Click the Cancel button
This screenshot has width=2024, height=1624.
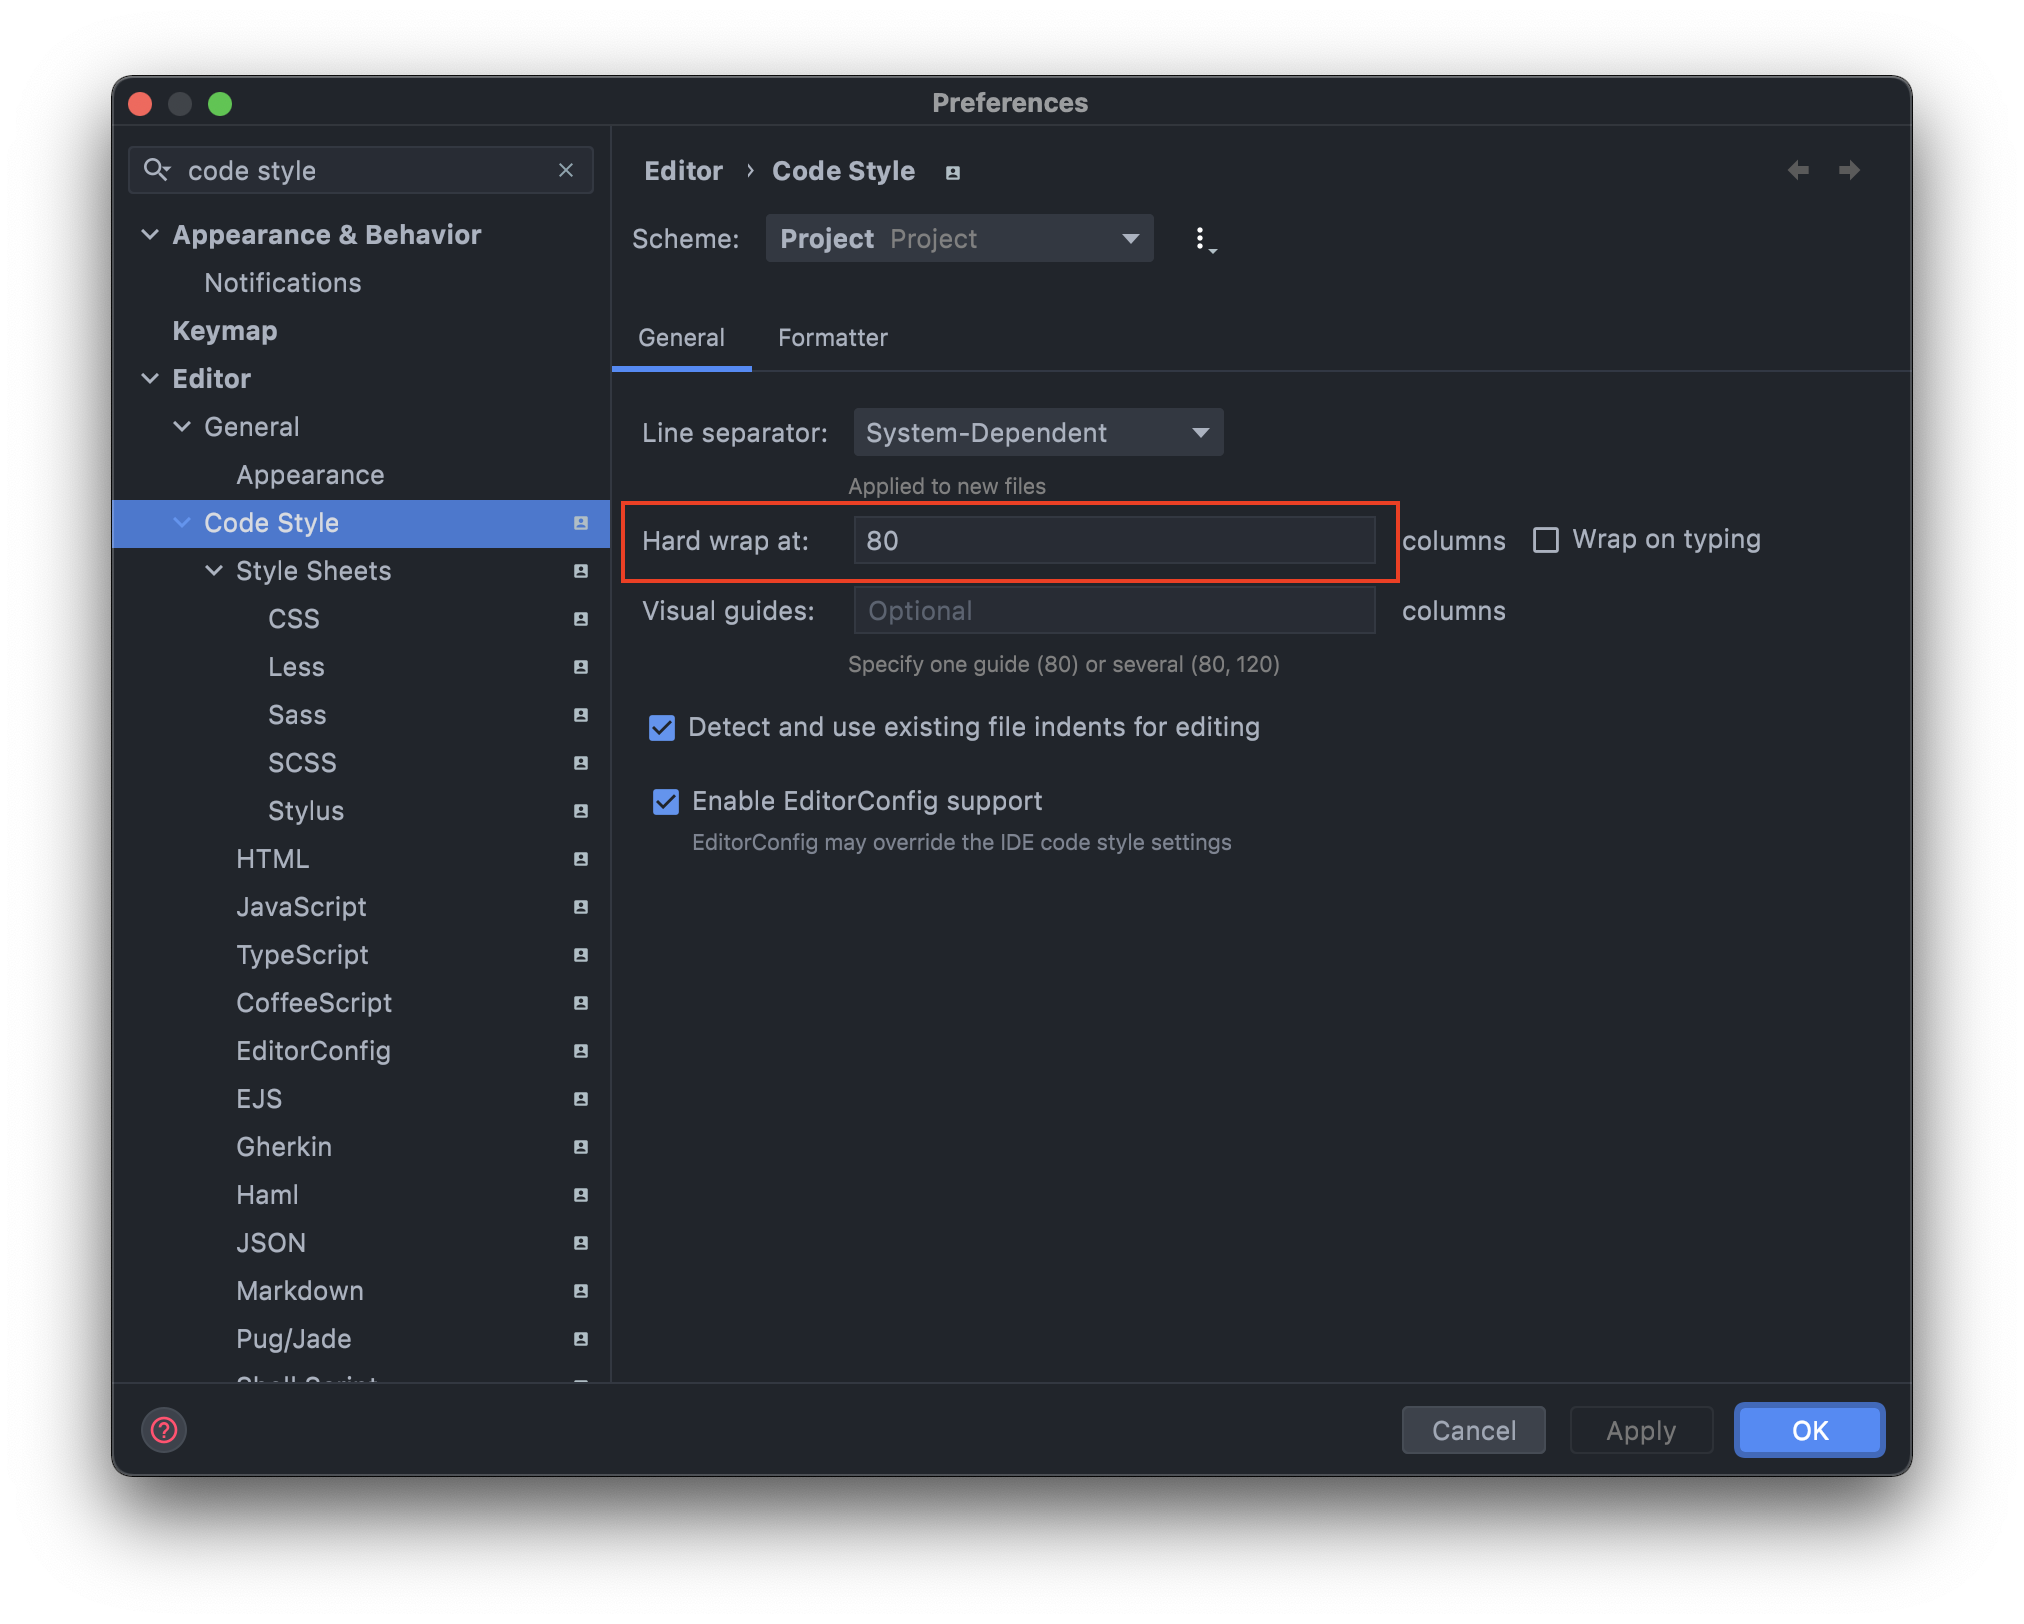pyautogui.click(x=1473, y=1430)
